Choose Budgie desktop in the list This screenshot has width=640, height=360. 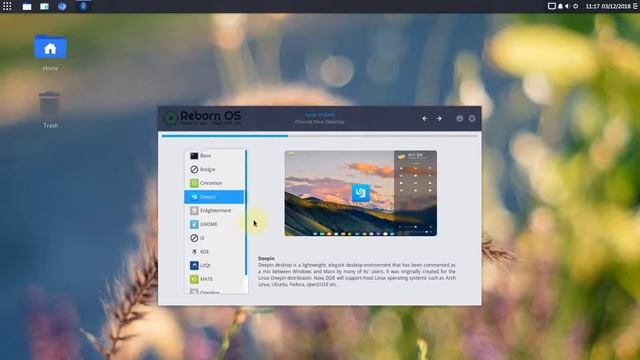214,169
